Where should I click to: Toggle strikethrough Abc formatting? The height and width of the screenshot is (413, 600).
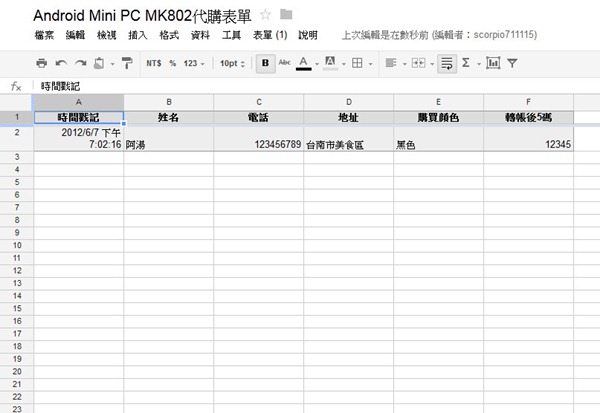coord(284,62)
